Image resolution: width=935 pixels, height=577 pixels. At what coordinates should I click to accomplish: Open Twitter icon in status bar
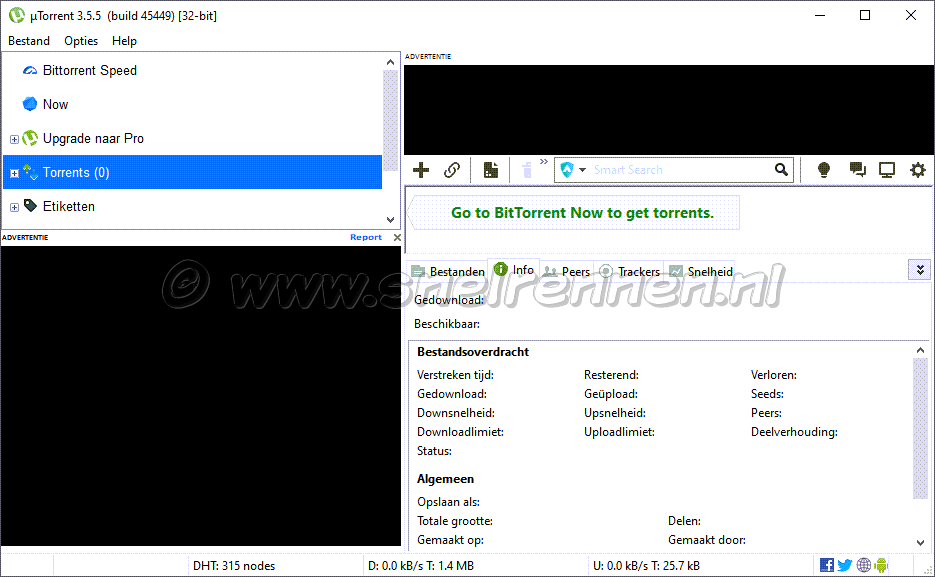(844, 565)
